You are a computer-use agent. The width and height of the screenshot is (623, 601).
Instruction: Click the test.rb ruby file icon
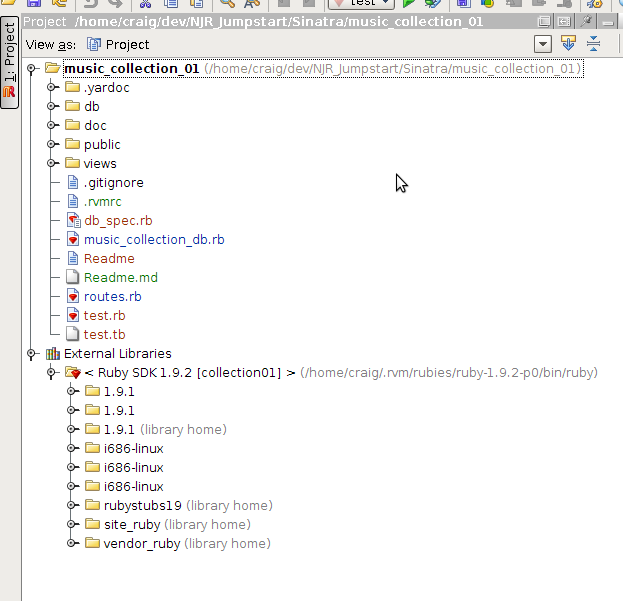click(73, 315)
